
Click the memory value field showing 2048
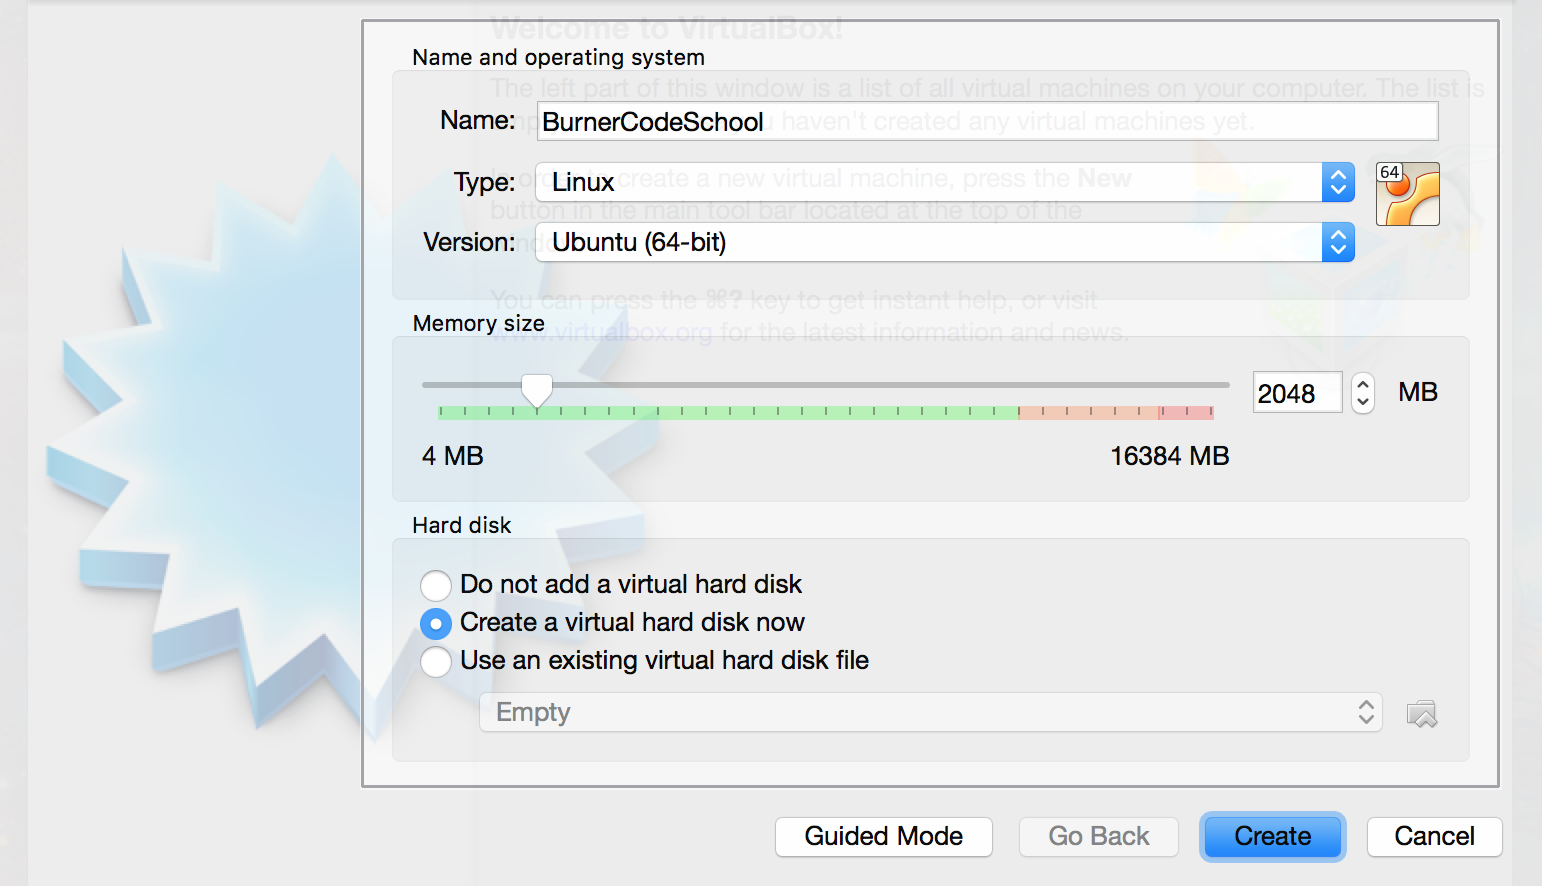[1297, 393]
